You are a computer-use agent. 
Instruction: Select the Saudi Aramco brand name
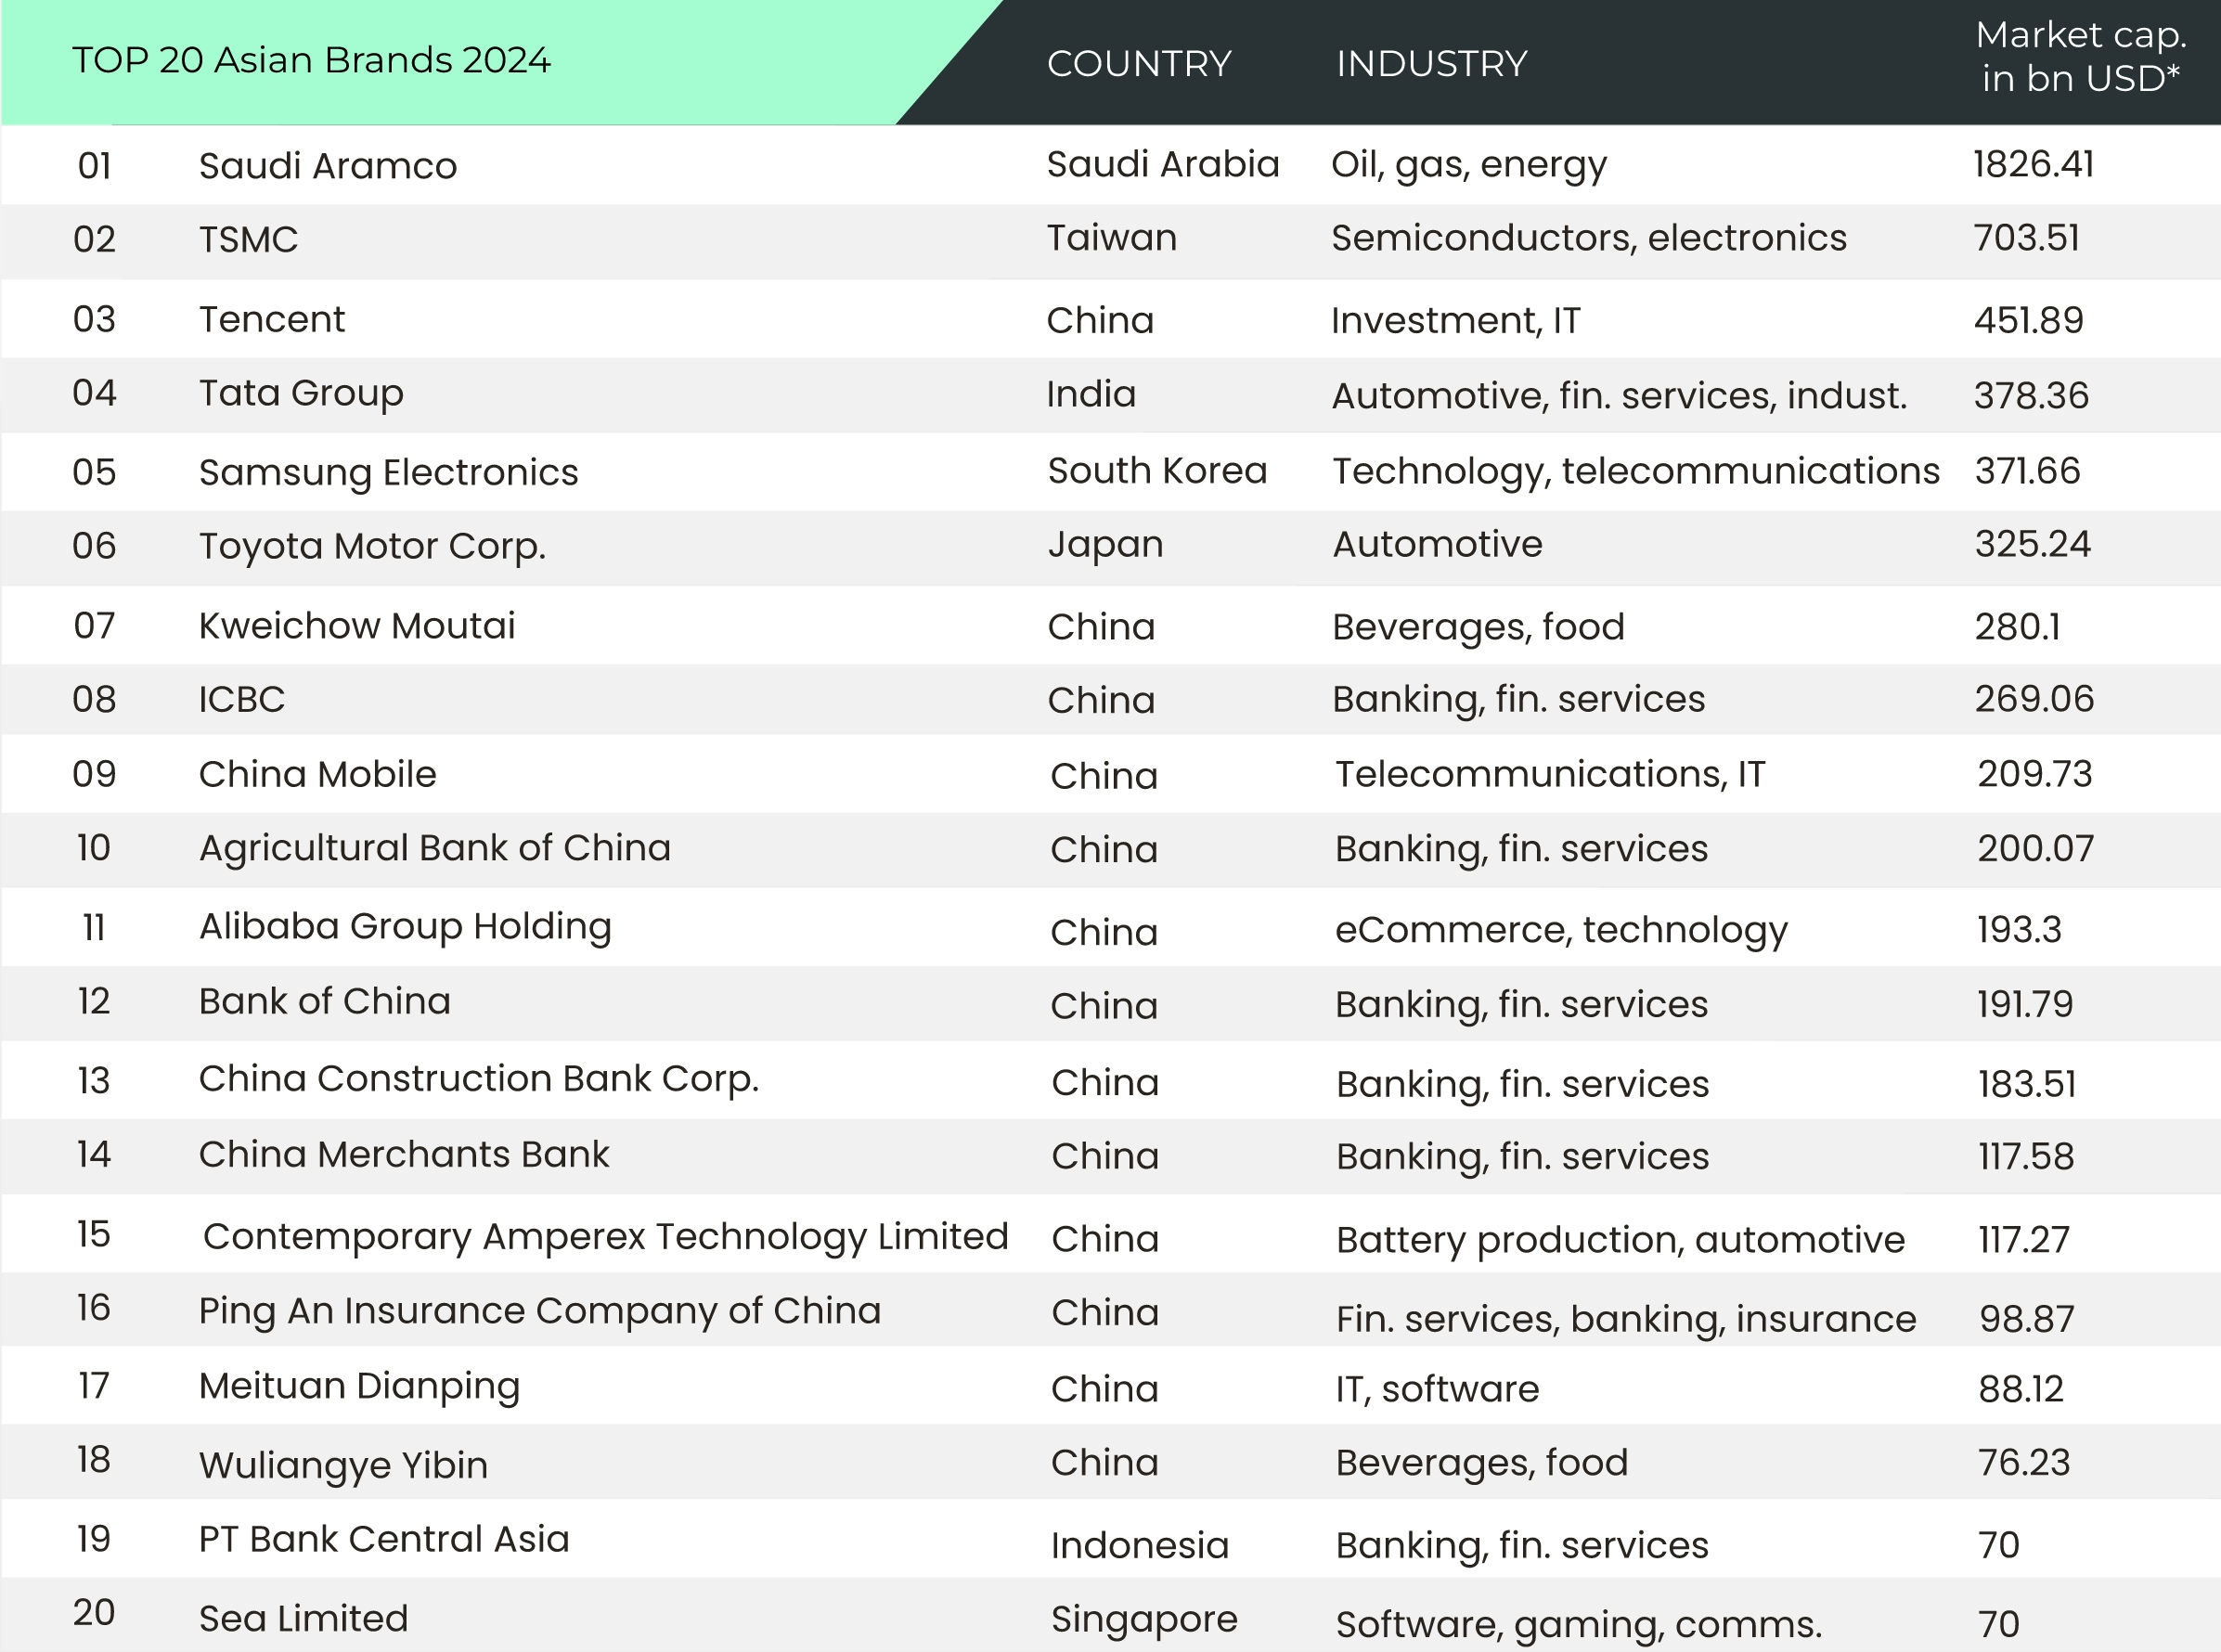pyautogui.click(x=327, y=166)
